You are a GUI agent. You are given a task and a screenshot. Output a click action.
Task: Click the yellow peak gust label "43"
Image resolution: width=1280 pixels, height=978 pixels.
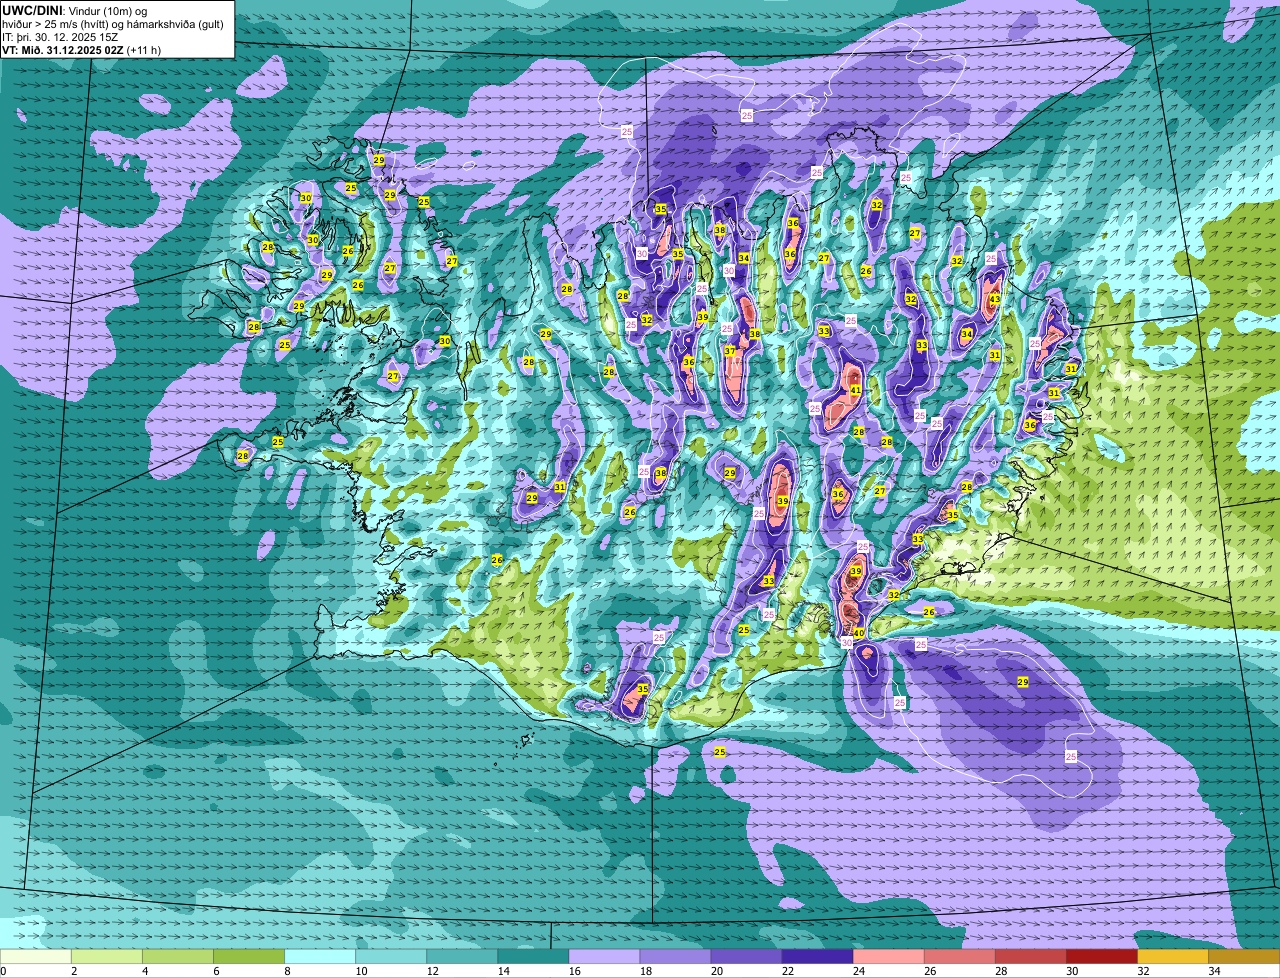(994, 299)
